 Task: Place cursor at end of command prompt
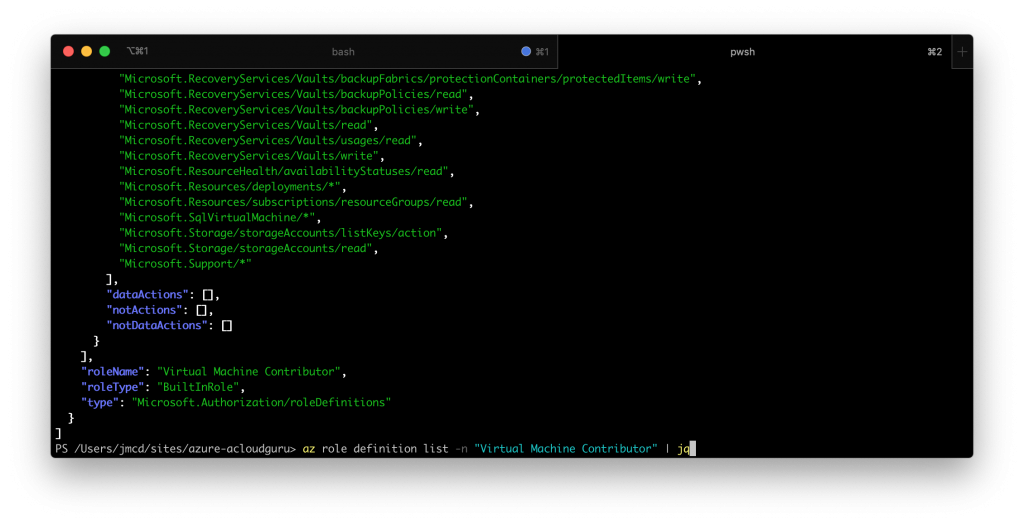[x=692, y=449]
